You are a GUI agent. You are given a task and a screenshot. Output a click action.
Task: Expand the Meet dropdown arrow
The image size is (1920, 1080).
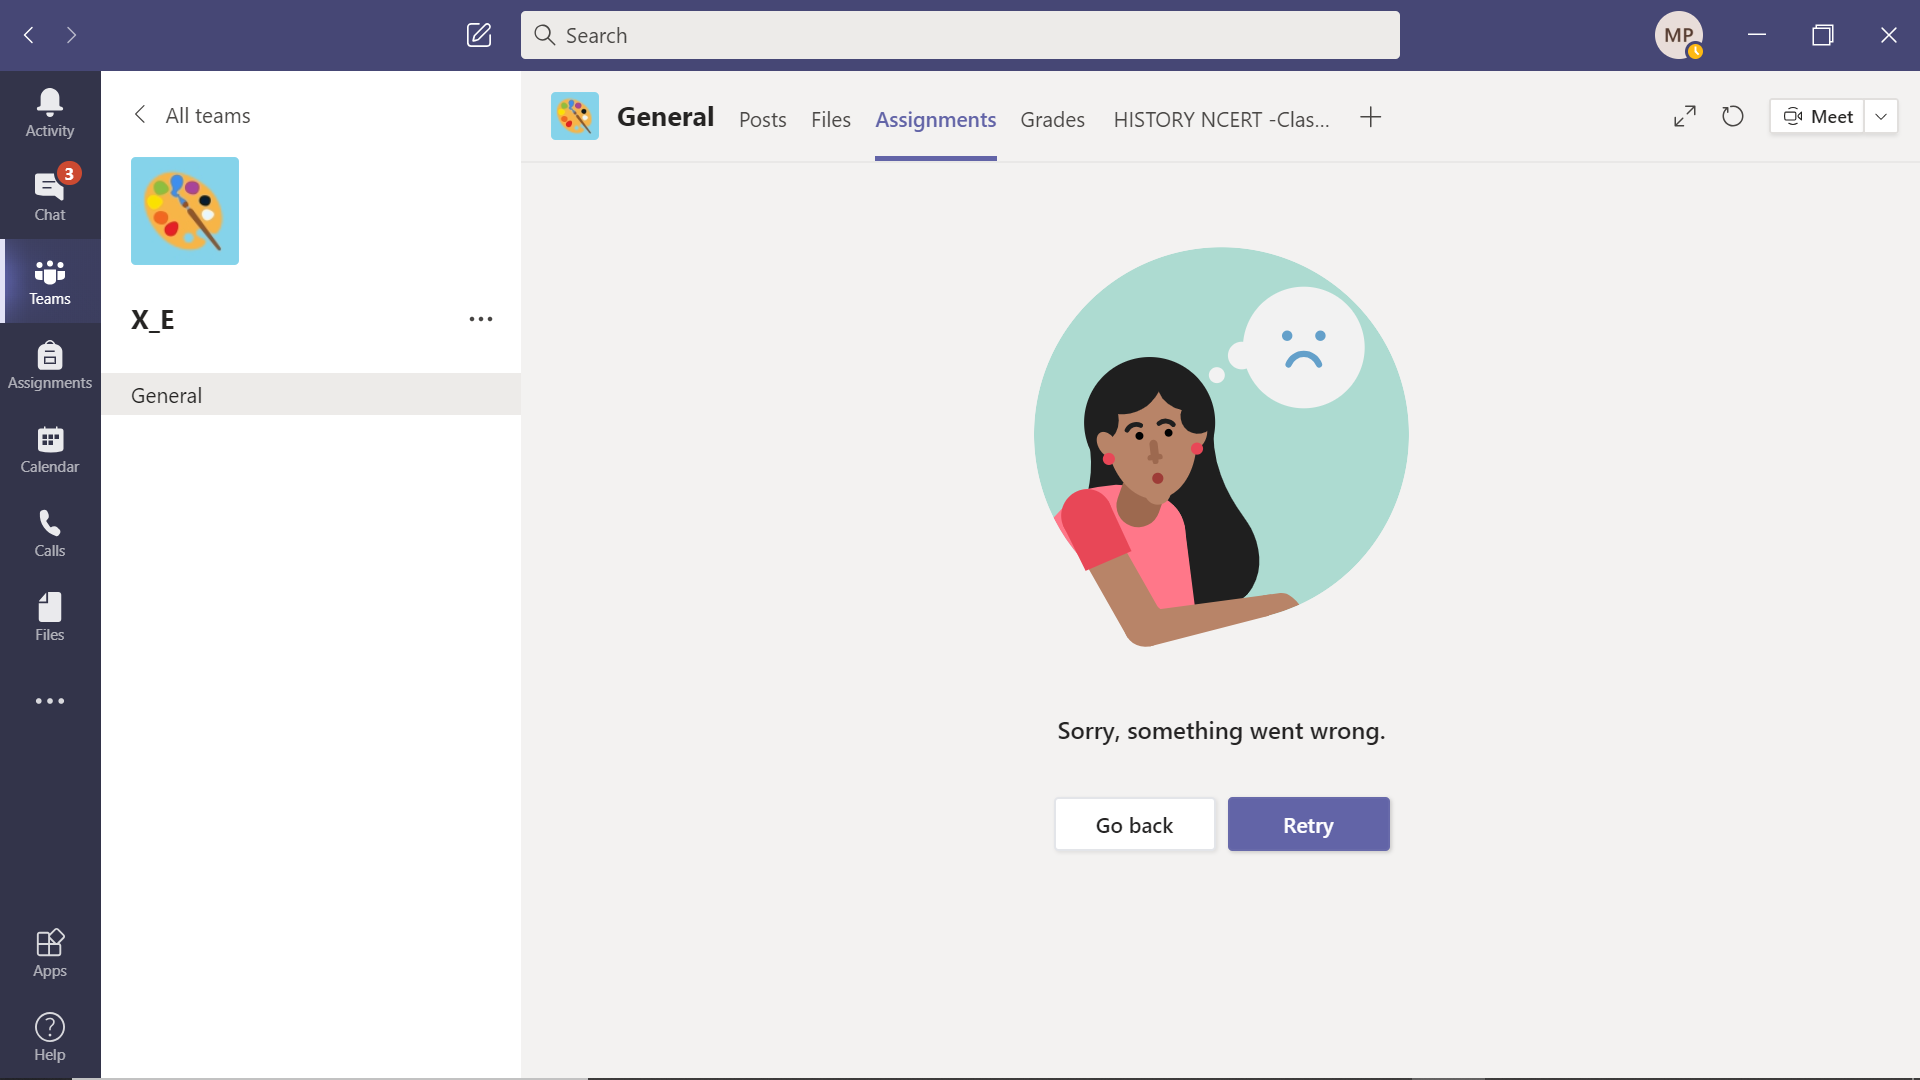pyautogui.click(x=1881, y=117)
